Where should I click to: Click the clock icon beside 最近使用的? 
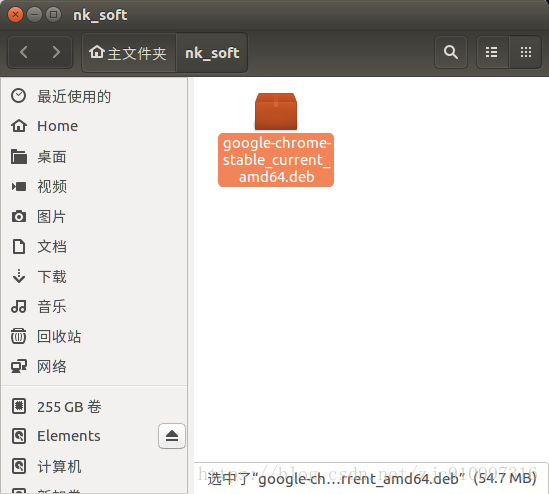click(19, 96)
